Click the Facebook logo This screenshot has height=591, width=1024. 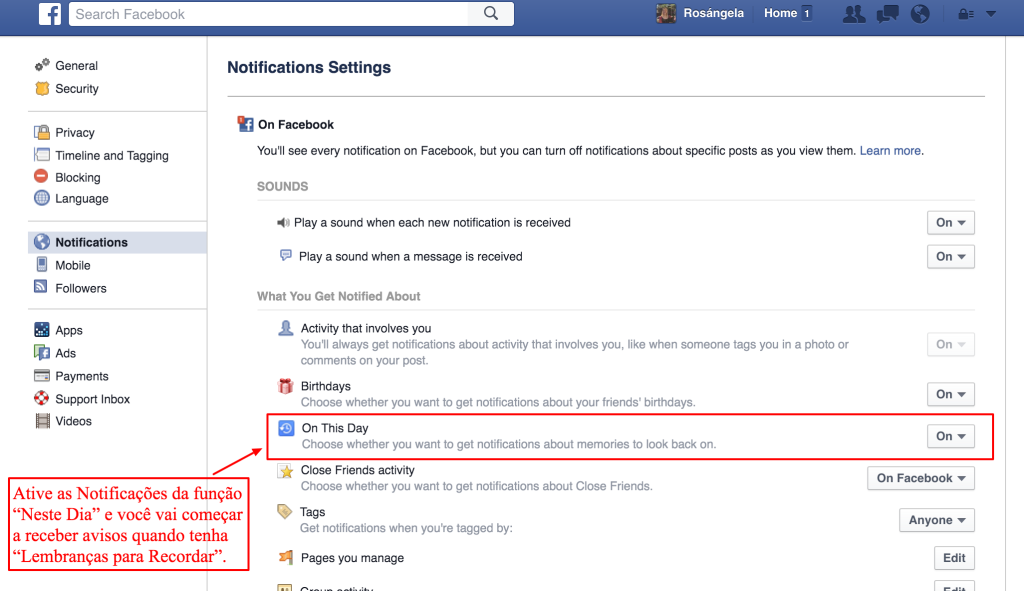(50, 13)
